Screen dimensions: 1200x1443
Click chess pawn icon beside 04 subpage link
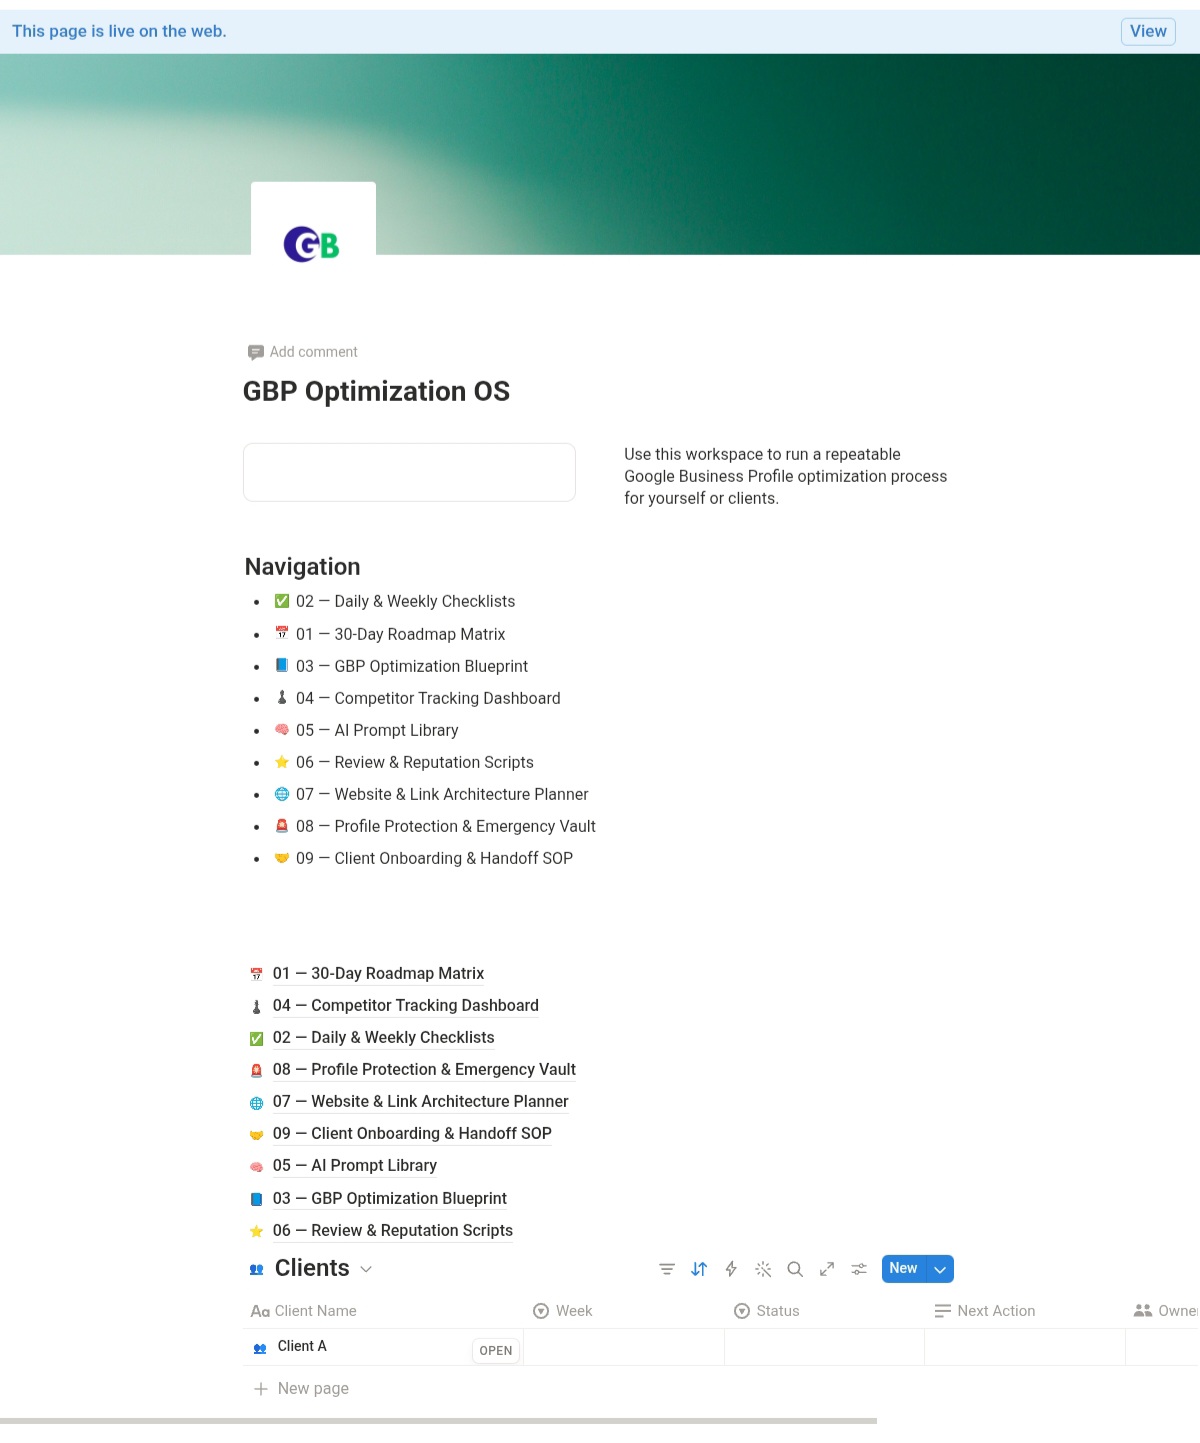256,1006
